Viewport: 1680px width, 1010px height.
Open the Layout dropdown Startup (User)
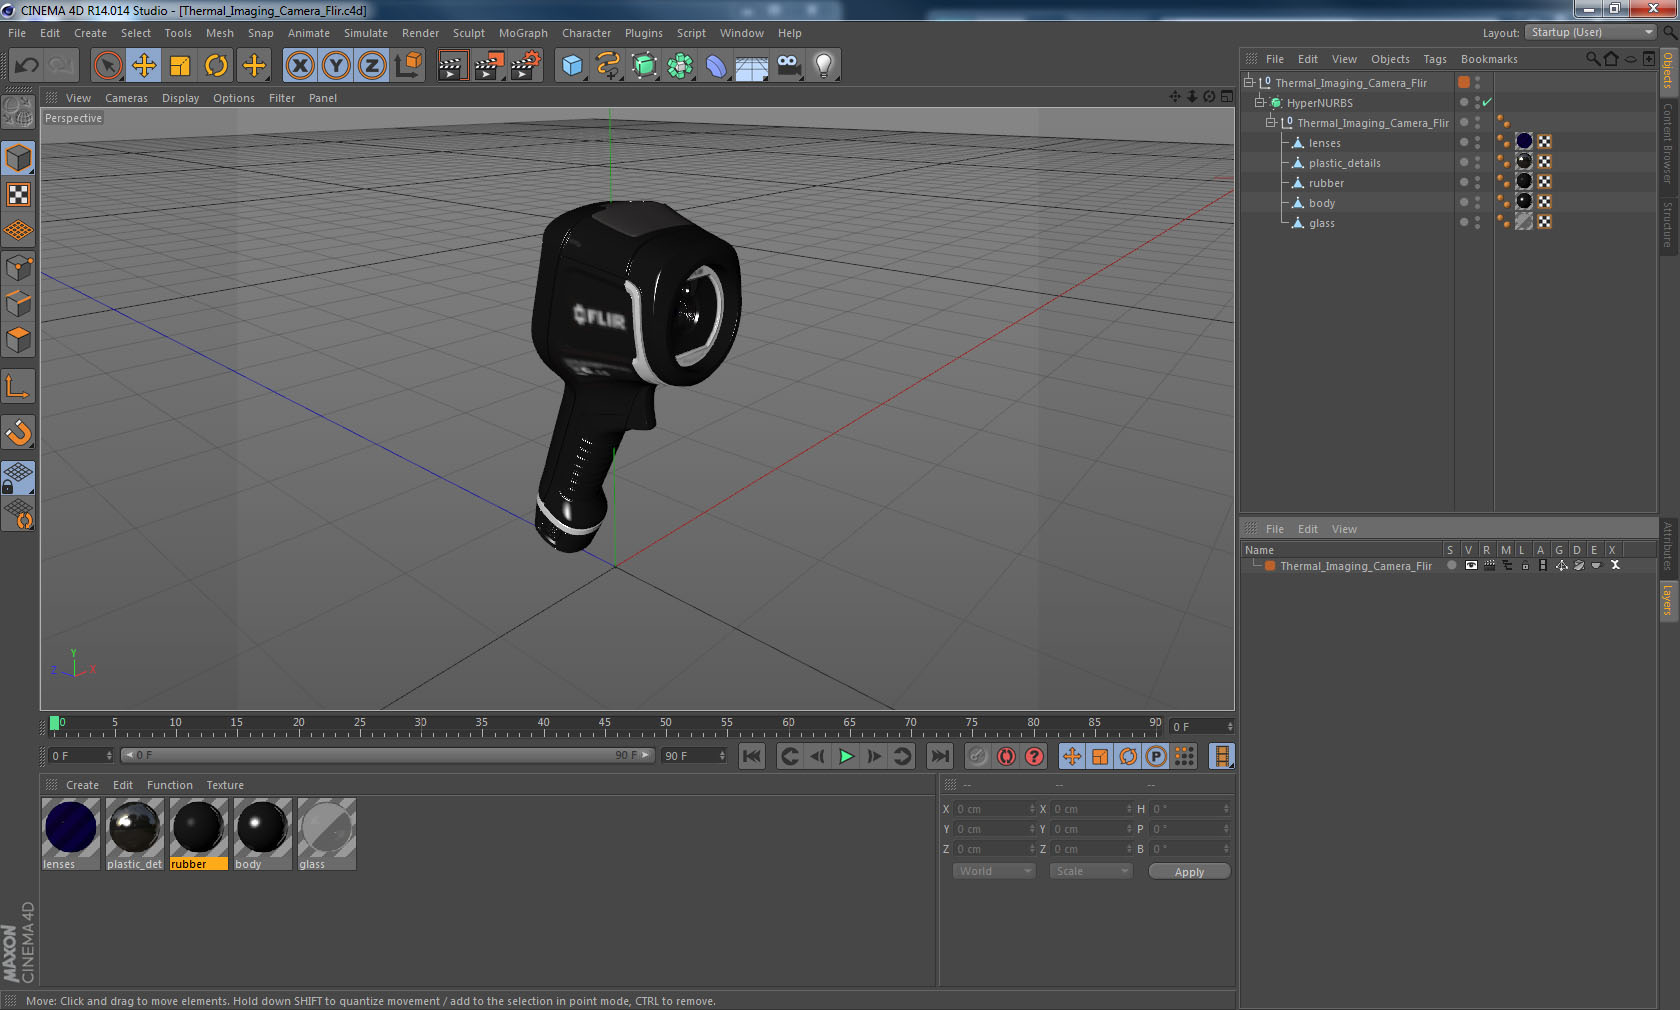[x=1591, y=33]
